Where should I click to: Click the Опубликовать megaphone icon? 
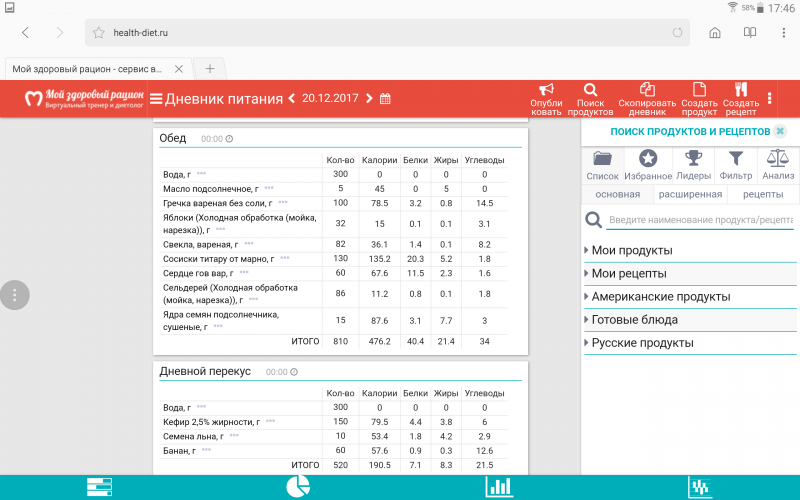coord(546,90)
